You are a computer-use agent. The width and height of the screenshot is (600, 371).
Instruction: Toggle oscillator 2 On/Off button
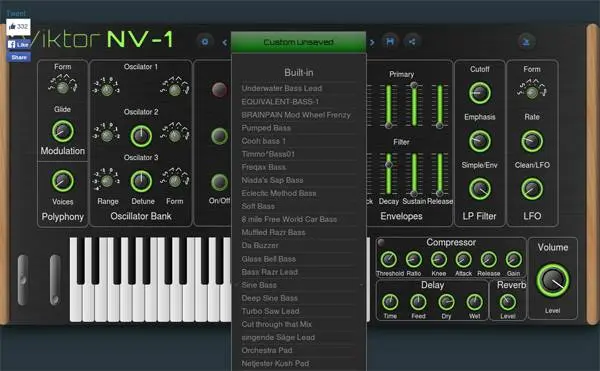tap(219, 136)
